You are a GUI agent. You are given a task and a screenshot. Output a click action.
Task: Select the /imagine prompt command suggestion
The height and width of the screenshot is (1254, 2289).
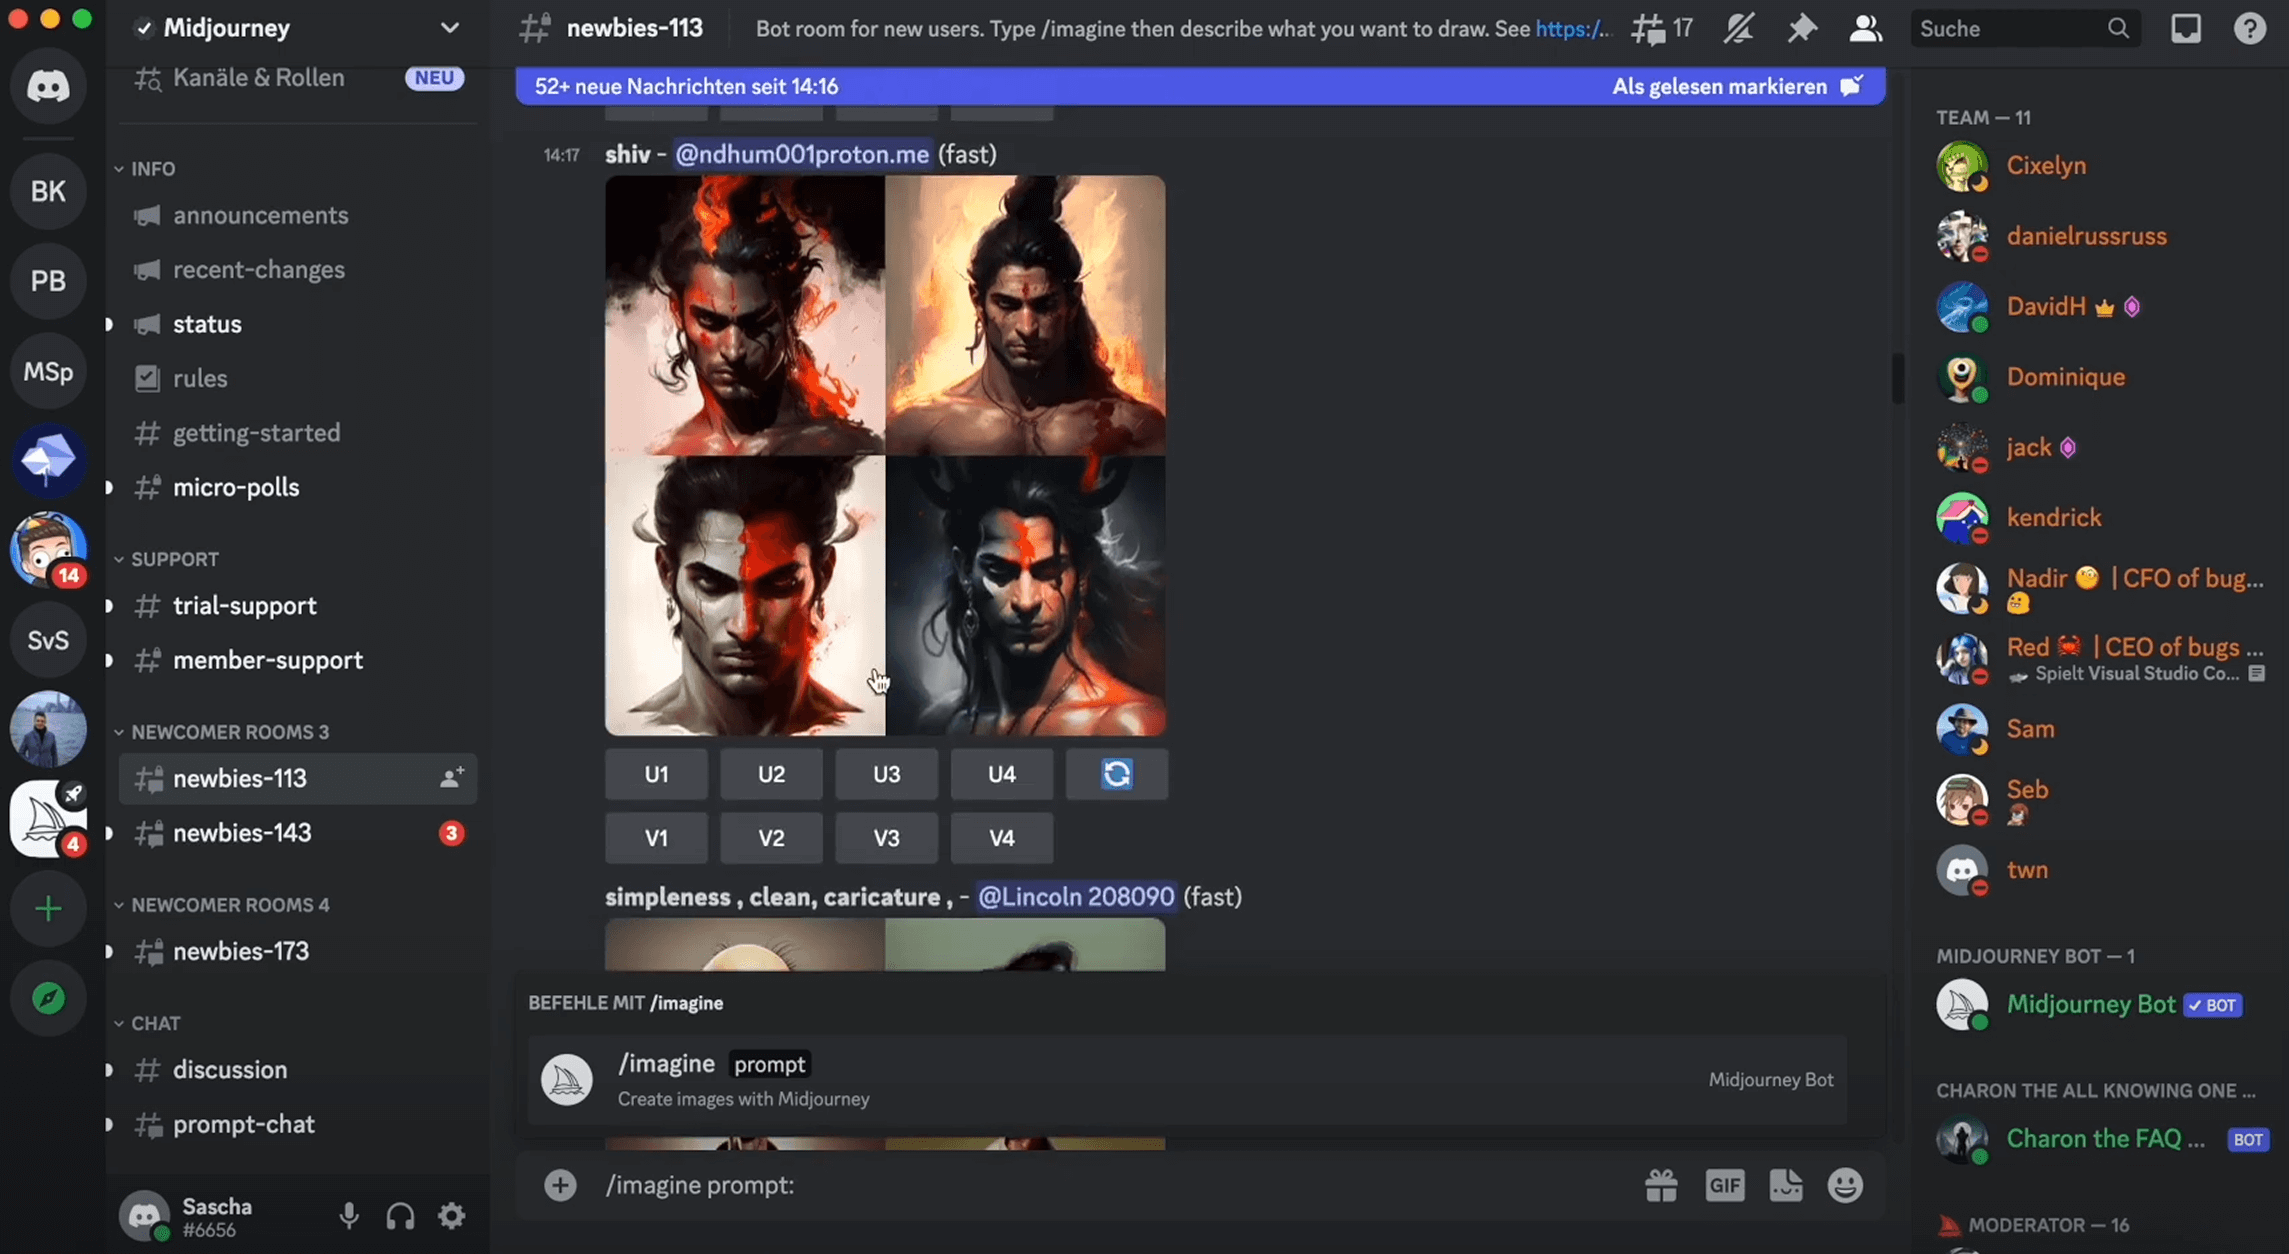click(x=1187, y=1080)
